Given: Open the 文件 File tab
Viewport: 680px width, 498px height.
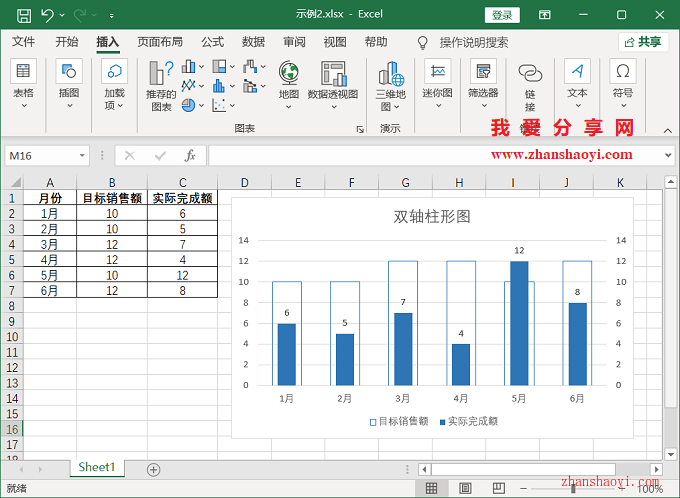Looking at the screenshot, I should pos(23,42).
